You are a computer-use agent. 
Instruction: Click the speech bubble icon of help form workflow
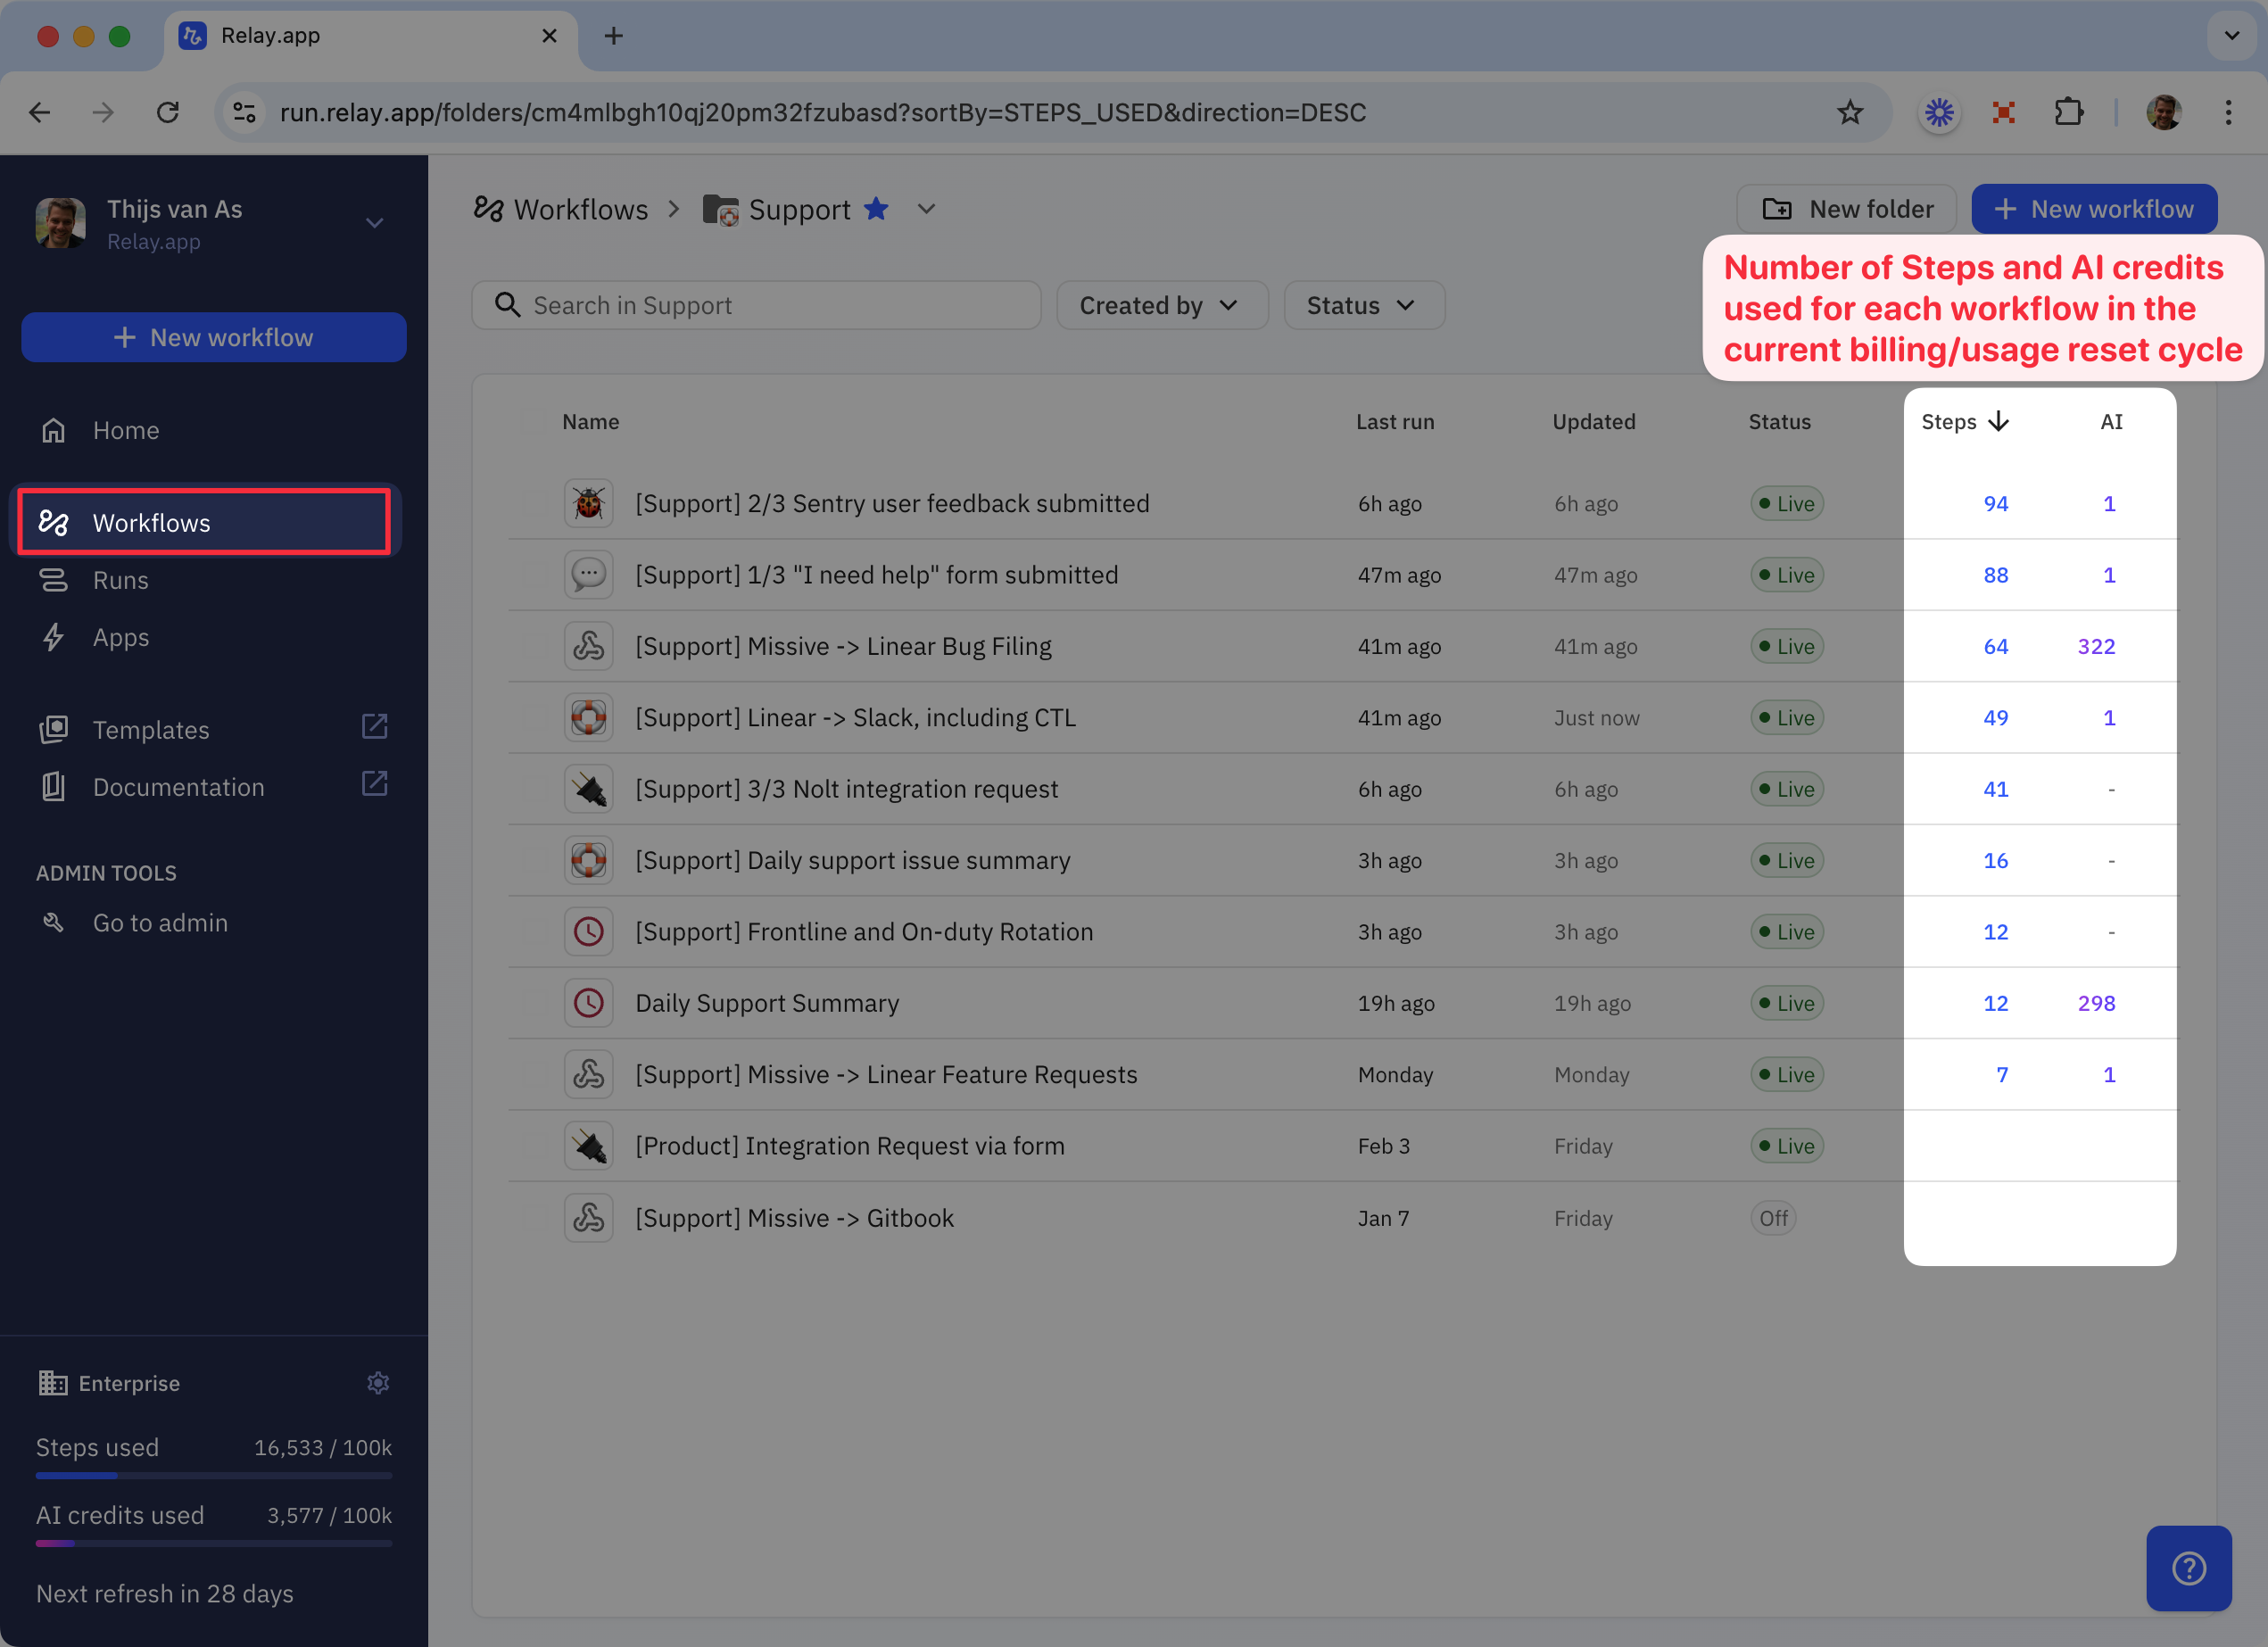tap(588, 575)
